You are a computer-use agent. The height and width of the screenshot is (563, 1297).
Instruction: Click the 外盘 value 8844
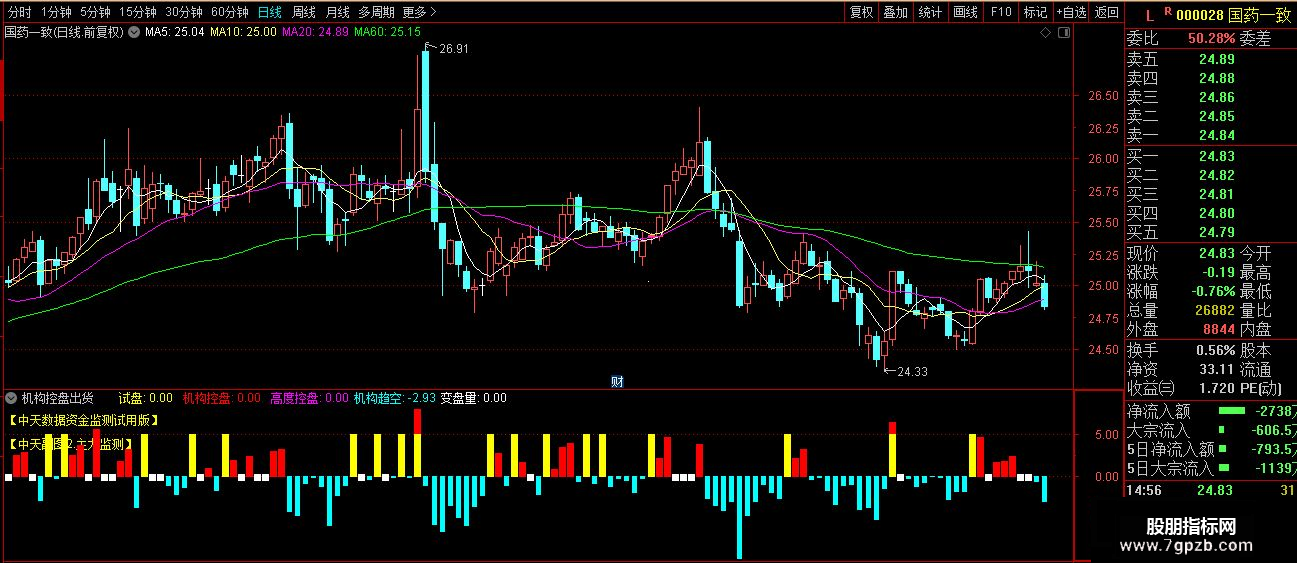coord(1217,329)
